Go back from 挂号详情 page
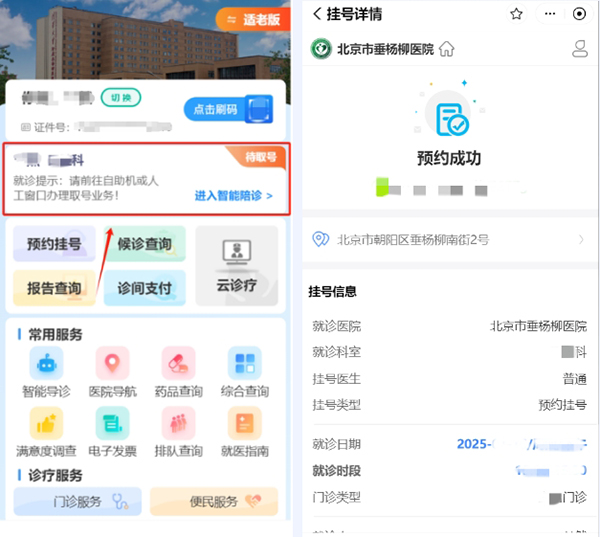The height and width of the screenshot is (537, 600). pos(317,14)
